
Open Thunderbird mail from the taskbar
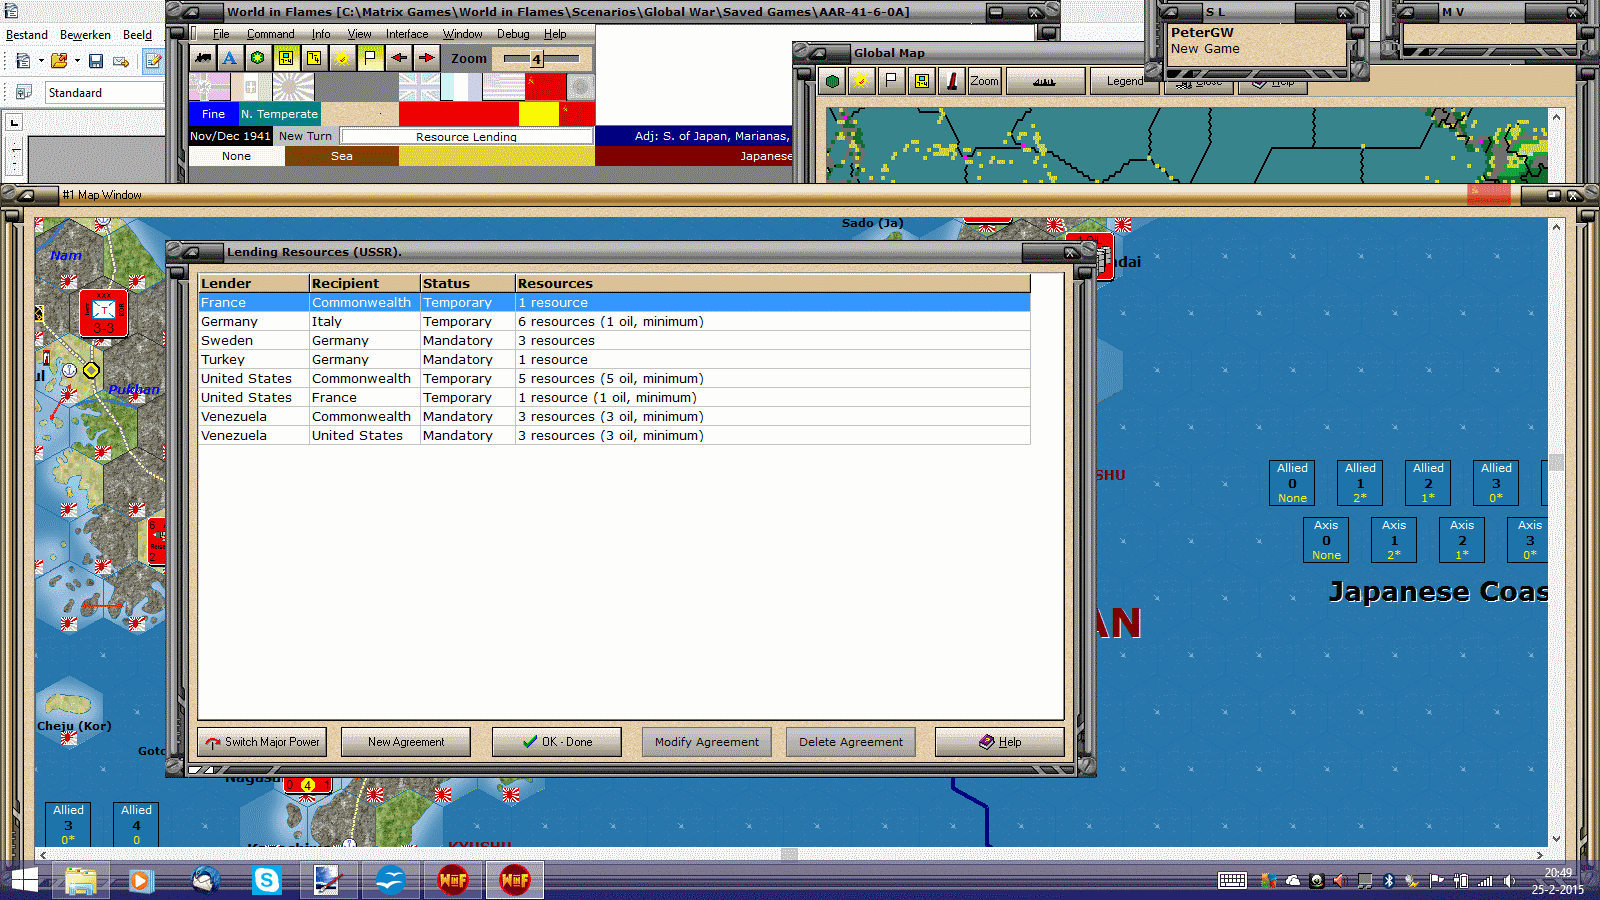(x=206, y=880)
